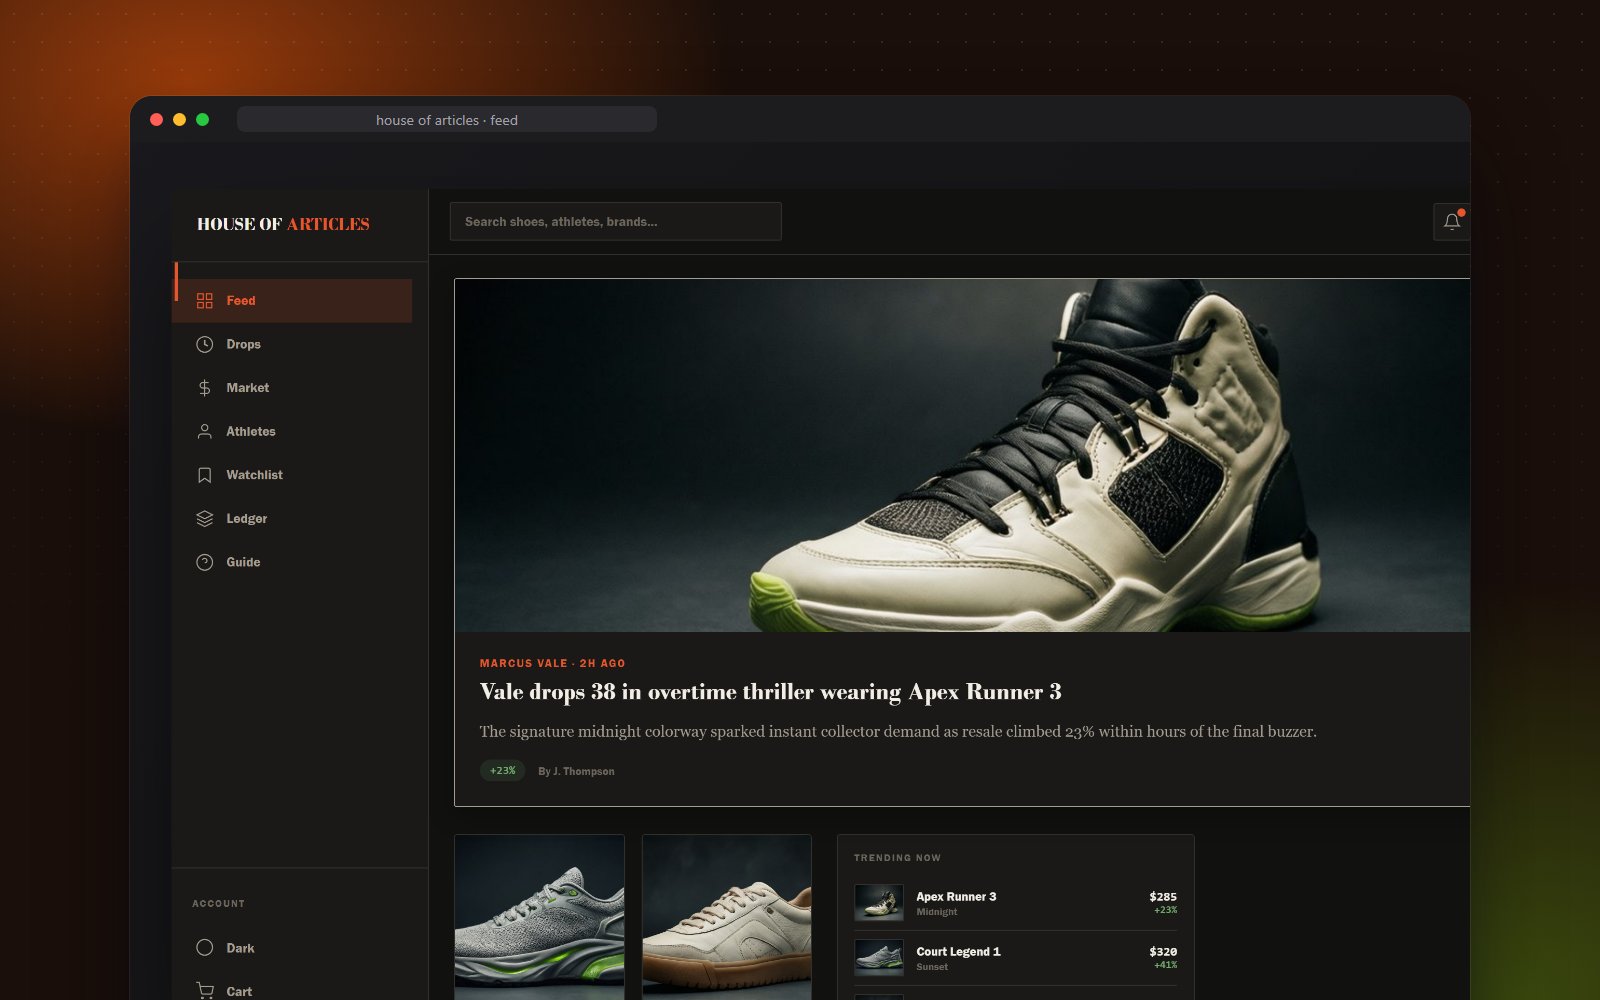Click the $320 price in Trending Now
Viewport: 1600px width, 1000px height.
click(x=1163, y=952)
